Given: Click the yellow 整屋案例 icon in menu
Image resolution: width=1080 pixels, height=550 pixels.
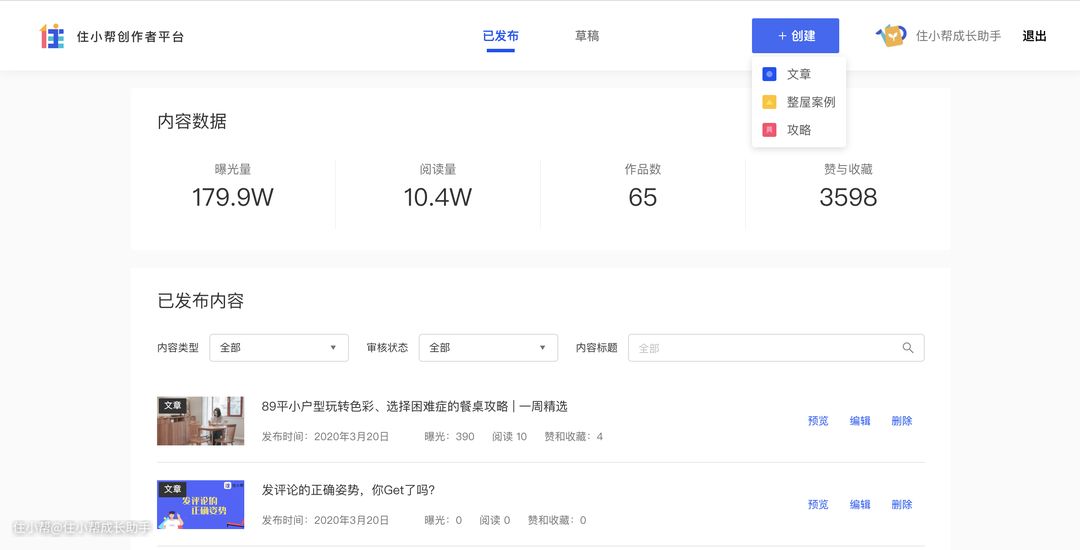Looking at the screenshot, I should (x=769, y=102).
